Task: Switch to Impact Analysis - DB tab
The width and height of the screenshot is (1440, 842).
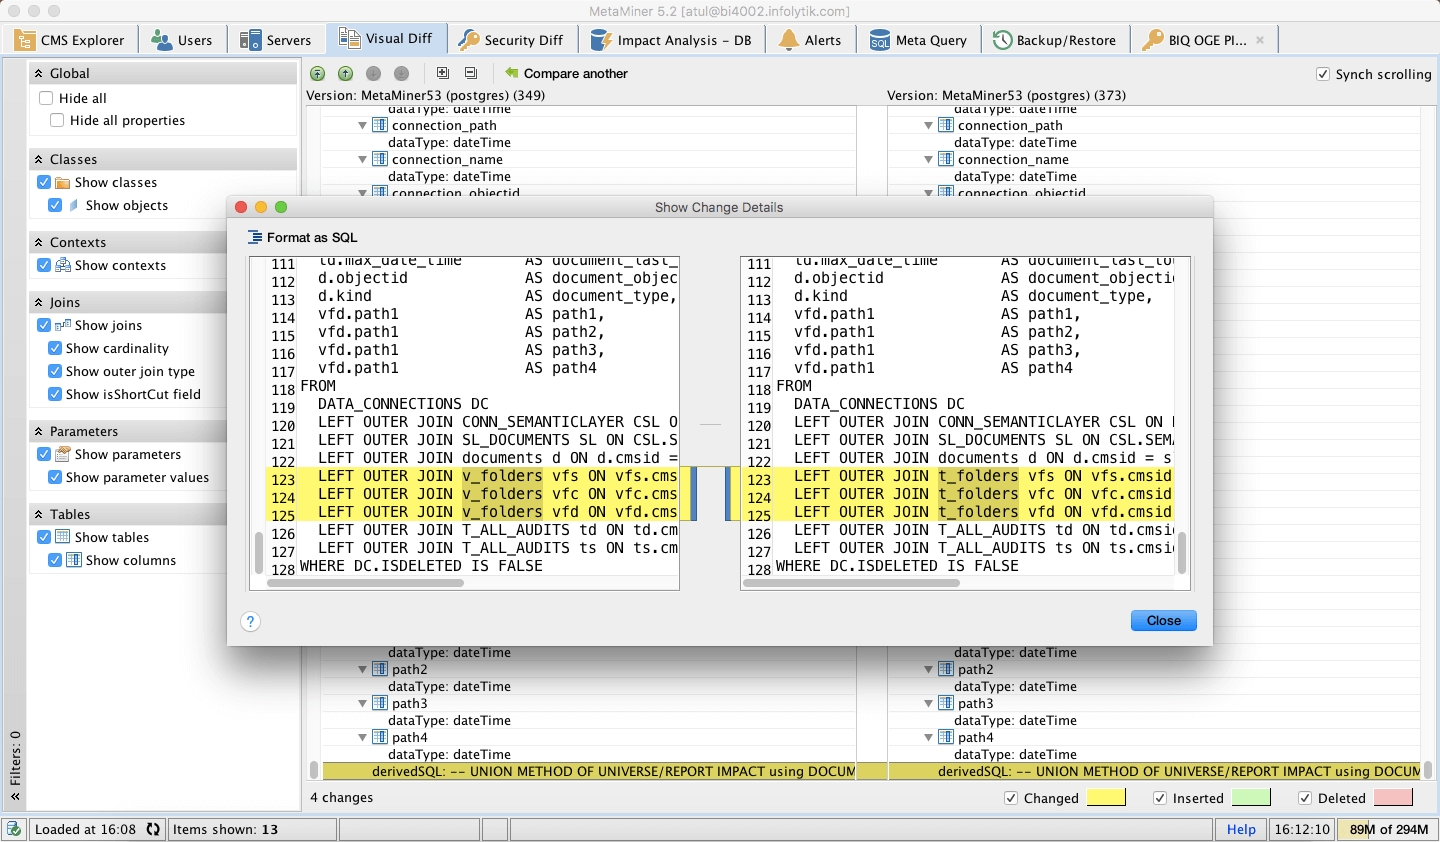Action: (672, 40)
